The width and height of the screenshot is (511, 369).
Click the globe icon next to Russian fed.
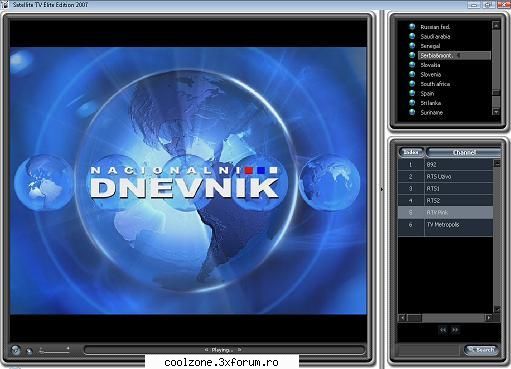click(412, 26)
